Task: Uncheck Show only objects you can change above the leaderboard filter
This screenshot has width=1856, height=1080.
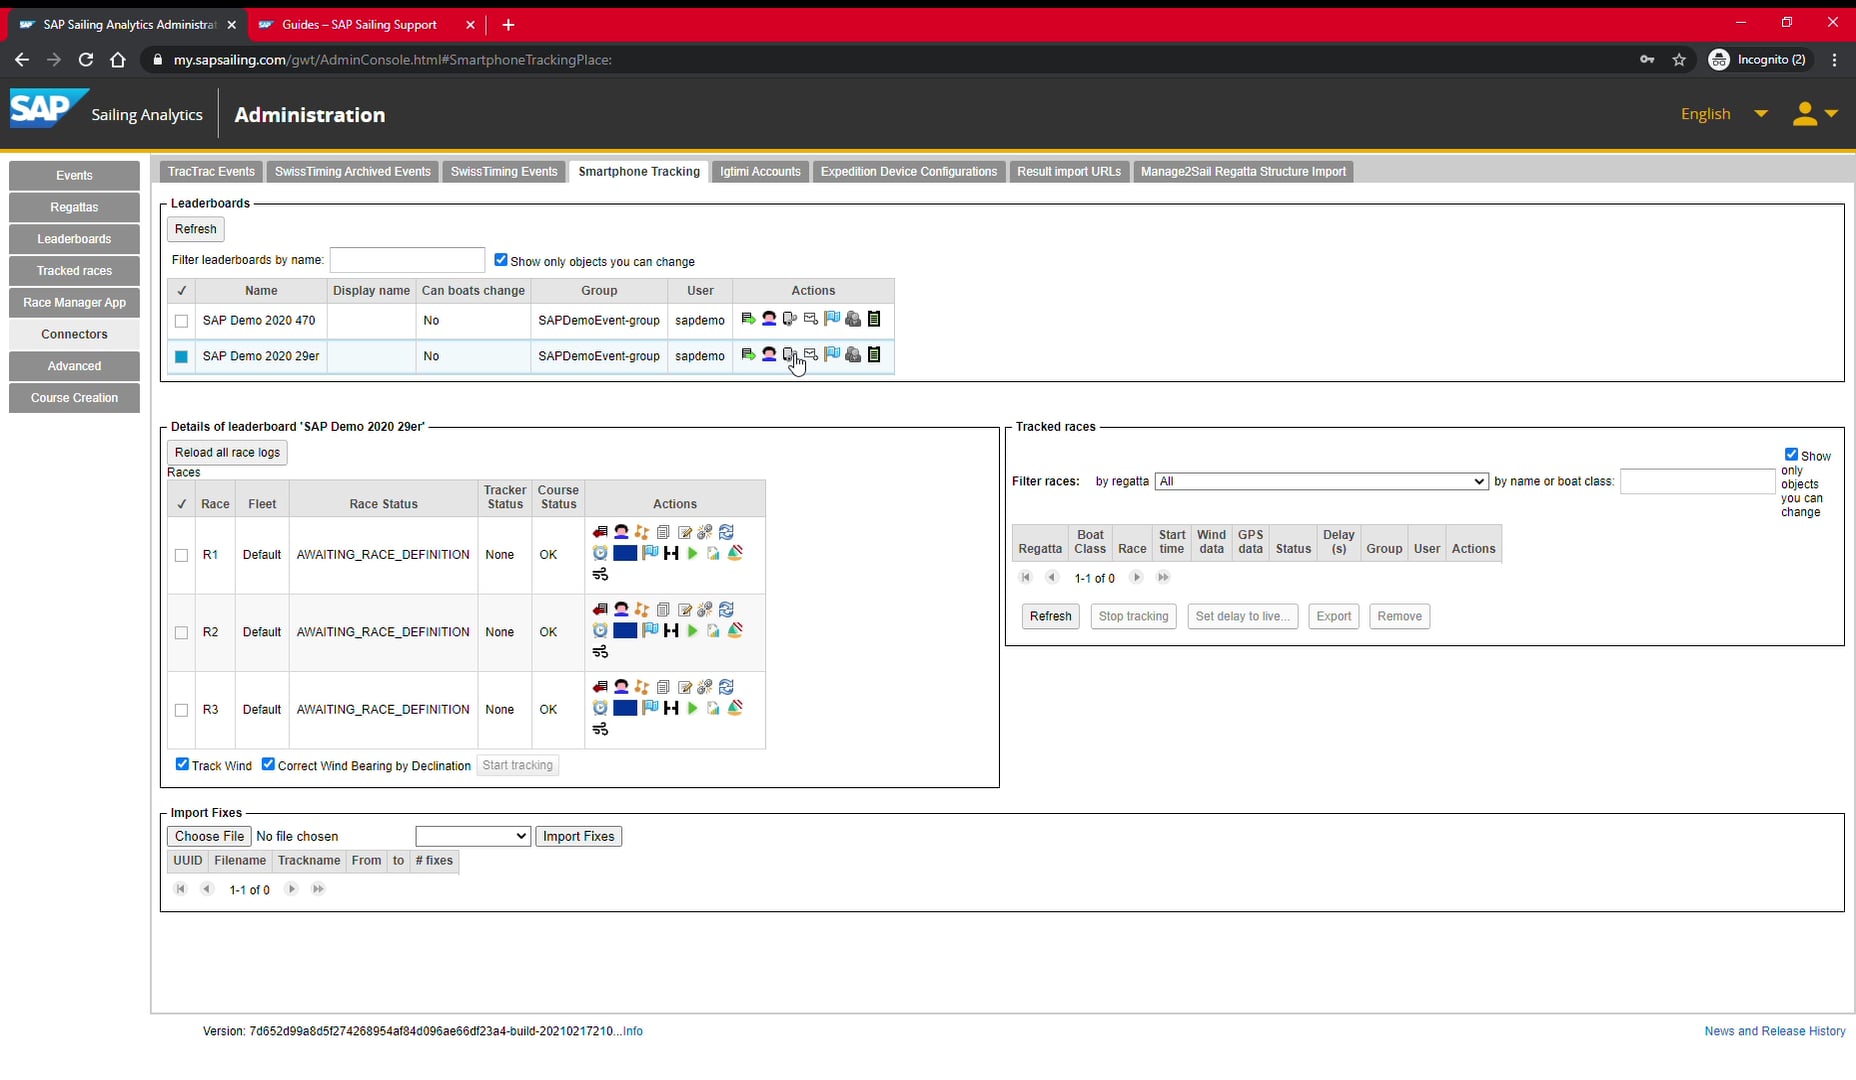Action: click(x=500, y=259)
